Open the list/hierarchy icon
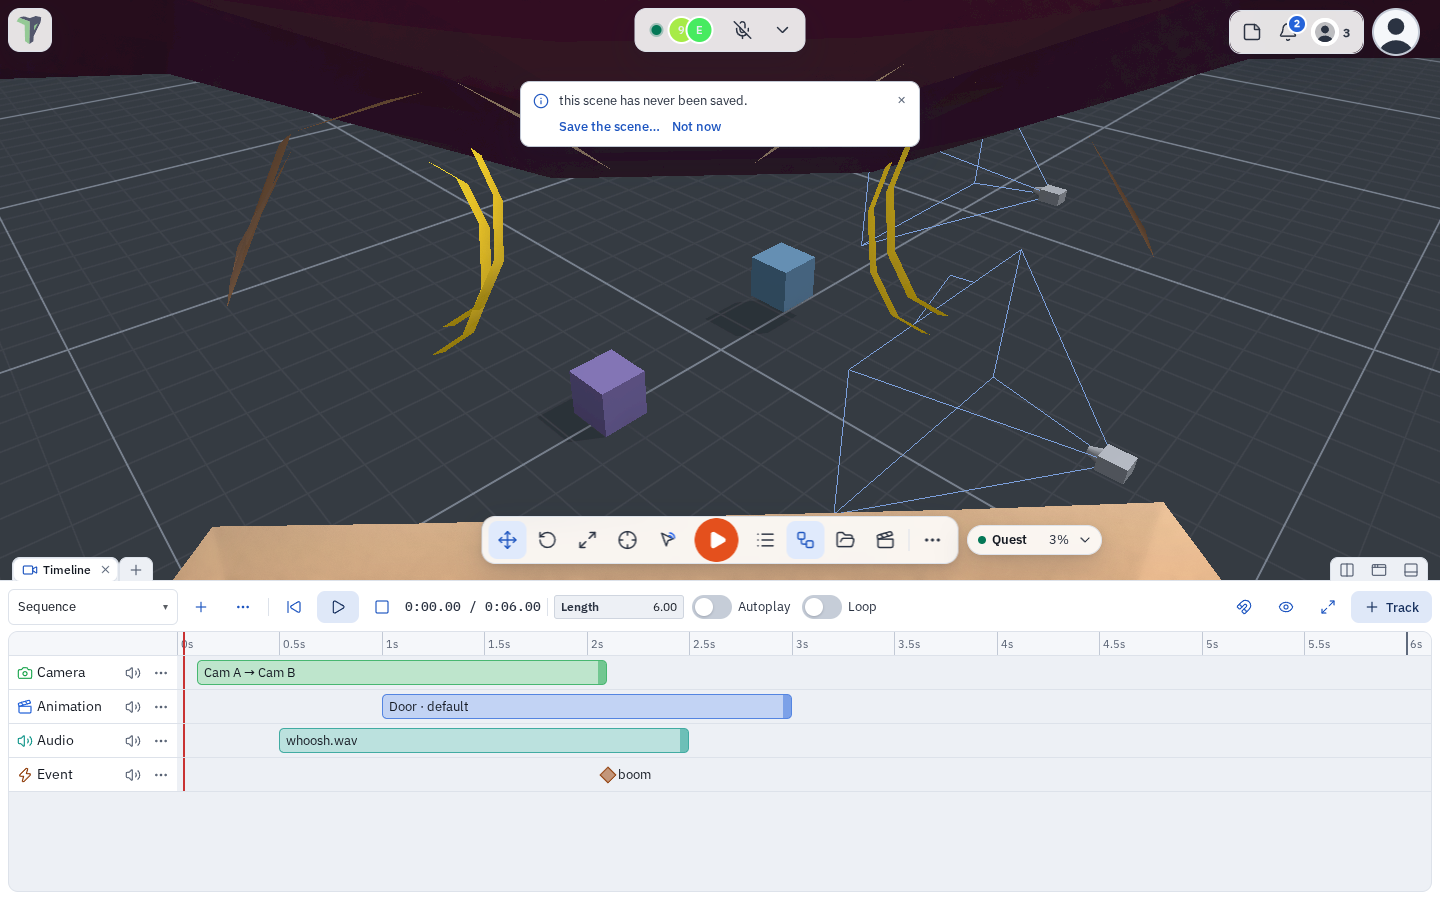Image resolution: width=1440 pixels, height=900 pixels. coord(765,540)
